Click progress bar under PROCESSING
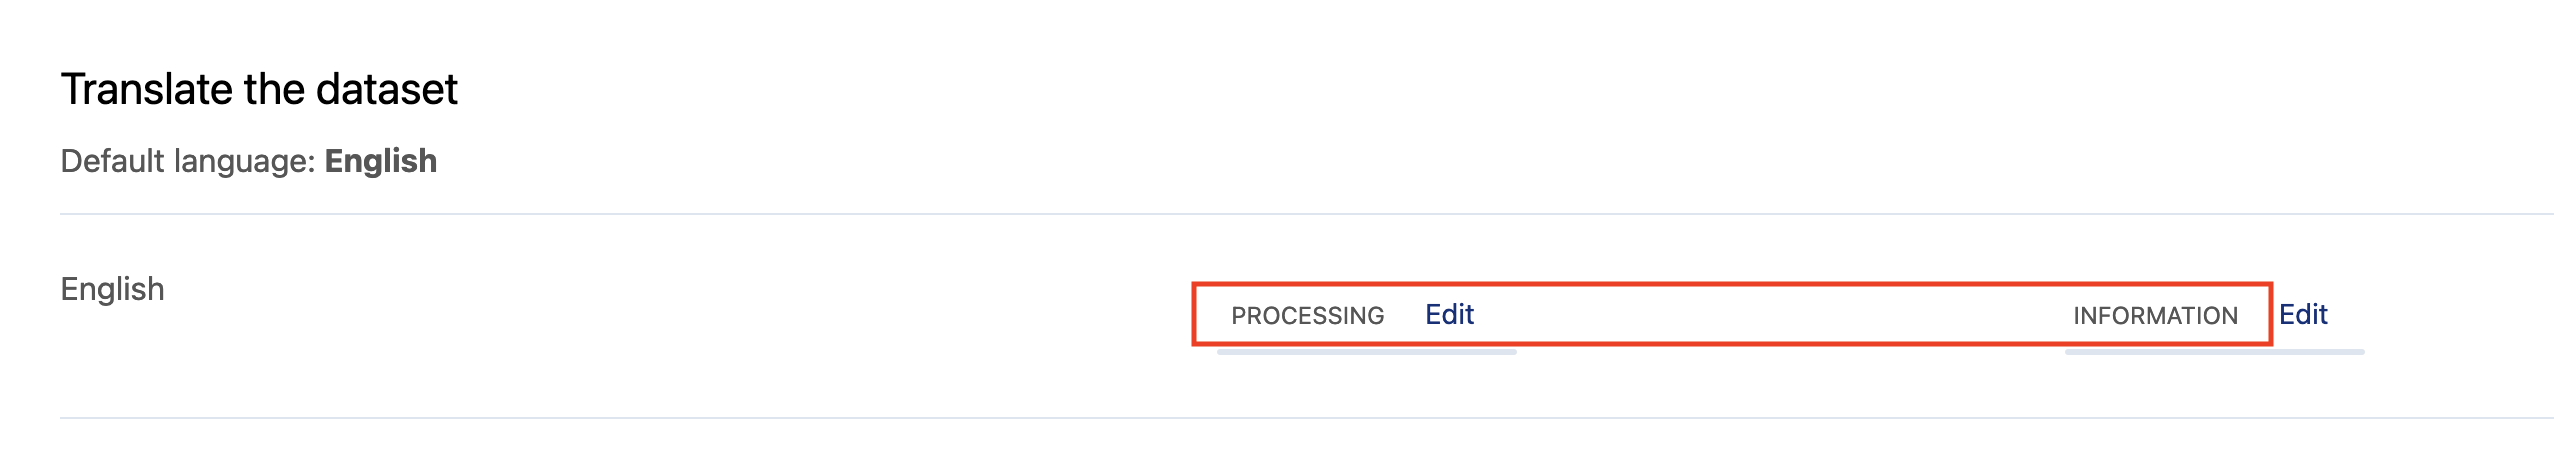 pos(1366,351)
